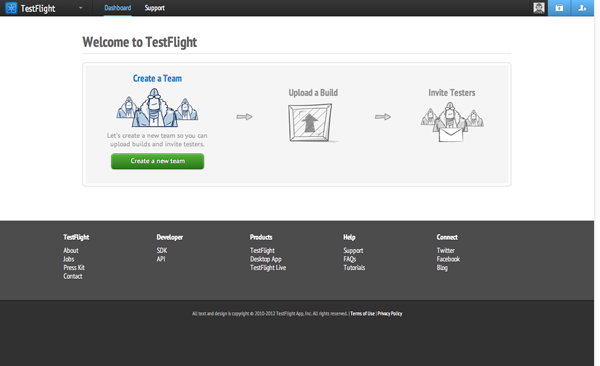Open the Support tab in top bar
The height and width of the screenshot is (366, 600).
(x=155, y=8)
